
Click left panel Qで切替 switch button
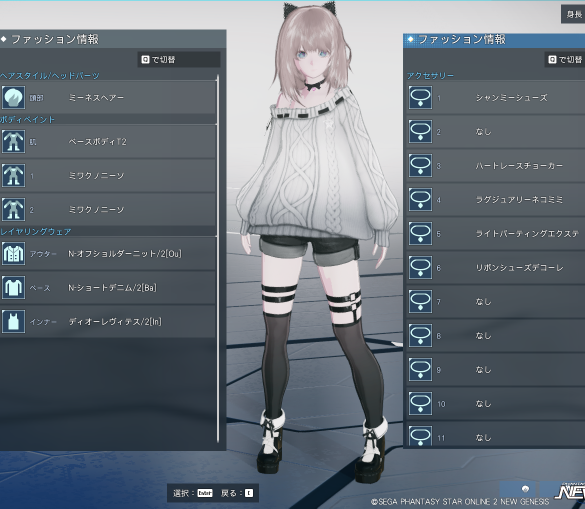179,59
